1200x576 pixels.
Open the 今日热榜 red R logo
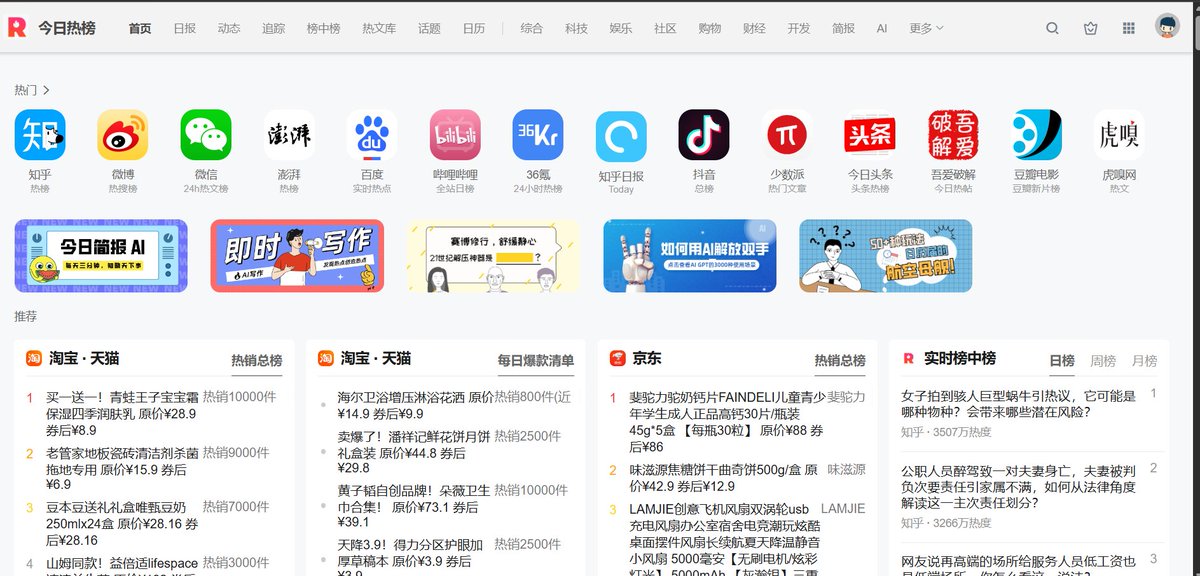click(x=17, y=28)
